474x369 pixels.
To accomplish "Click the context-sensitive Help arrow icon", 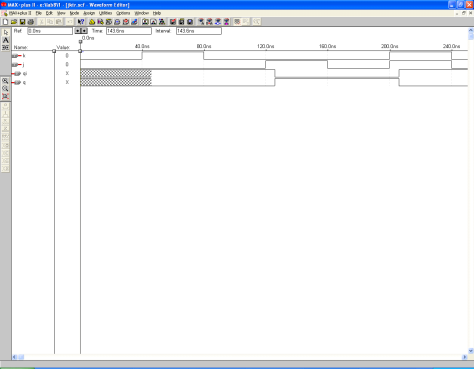I will pyautogui.click(x=81, y=22).
